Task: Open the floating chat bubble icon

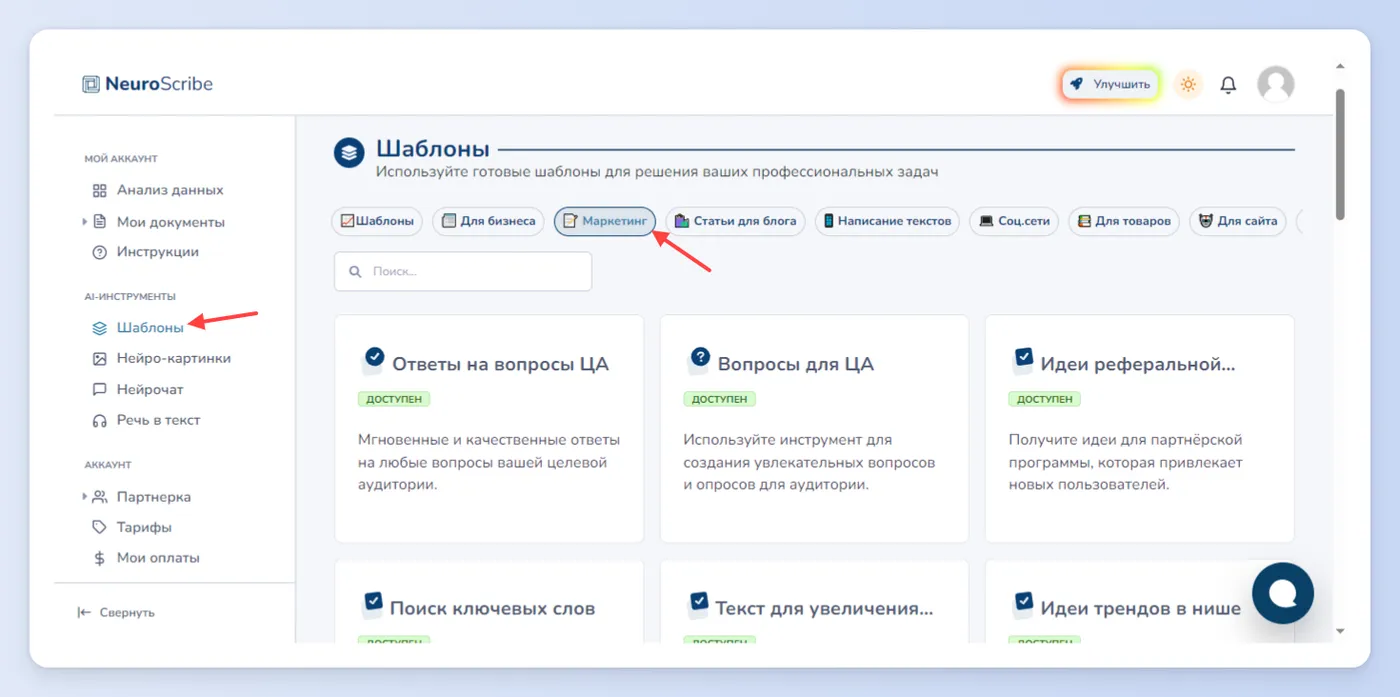Action: point(1283,593)
